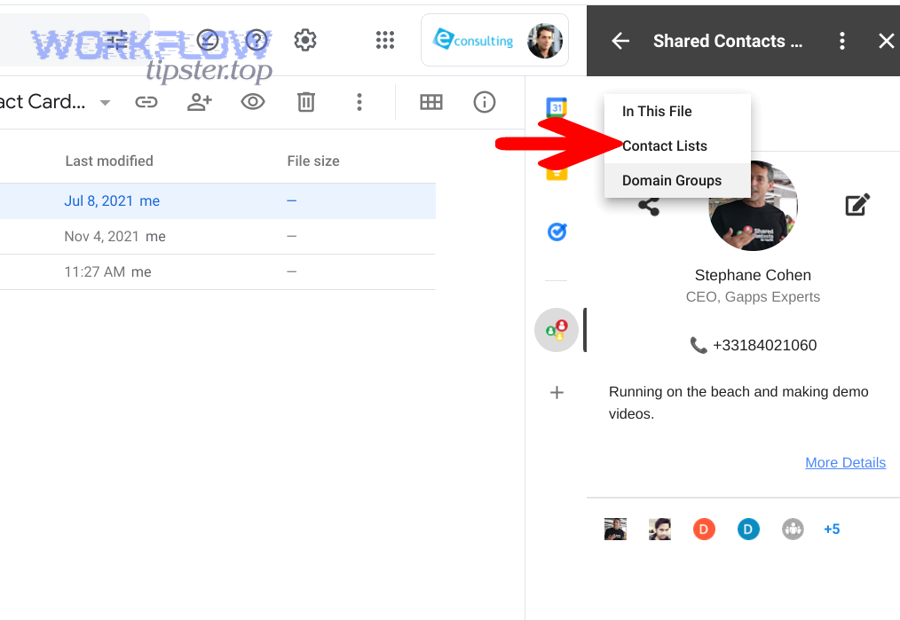Viewport: 900px width, 620px height.
Task: Open the Shared Contacts add-on icon
Action: coord(556,329)
